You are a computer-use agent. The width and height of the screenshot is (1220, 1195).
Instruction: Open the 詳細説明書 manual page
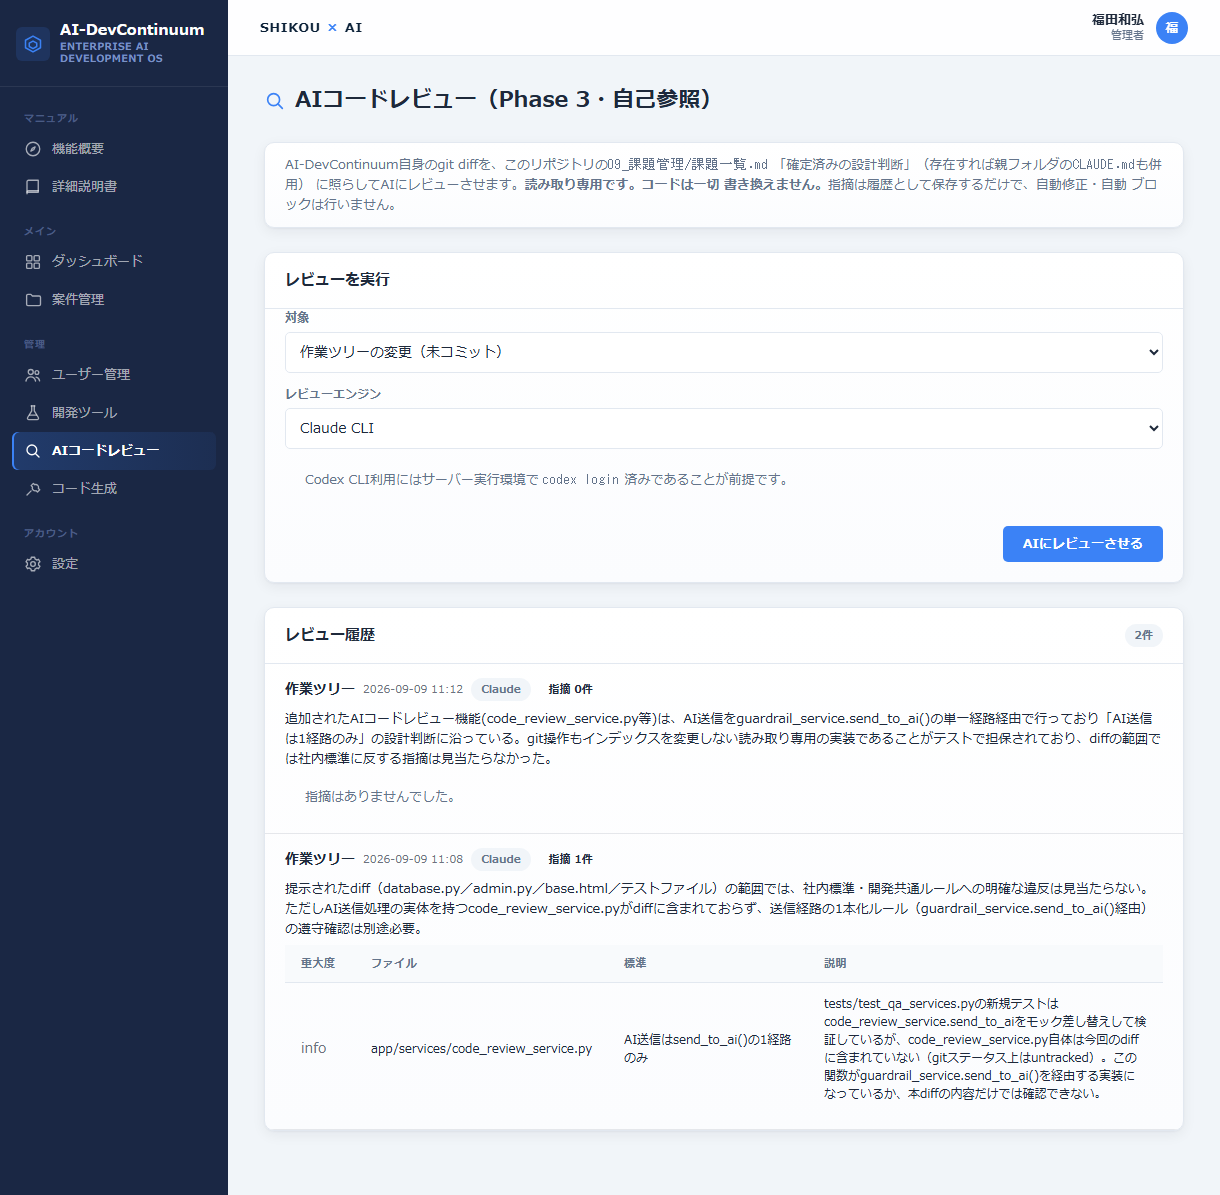pos(114,187)
